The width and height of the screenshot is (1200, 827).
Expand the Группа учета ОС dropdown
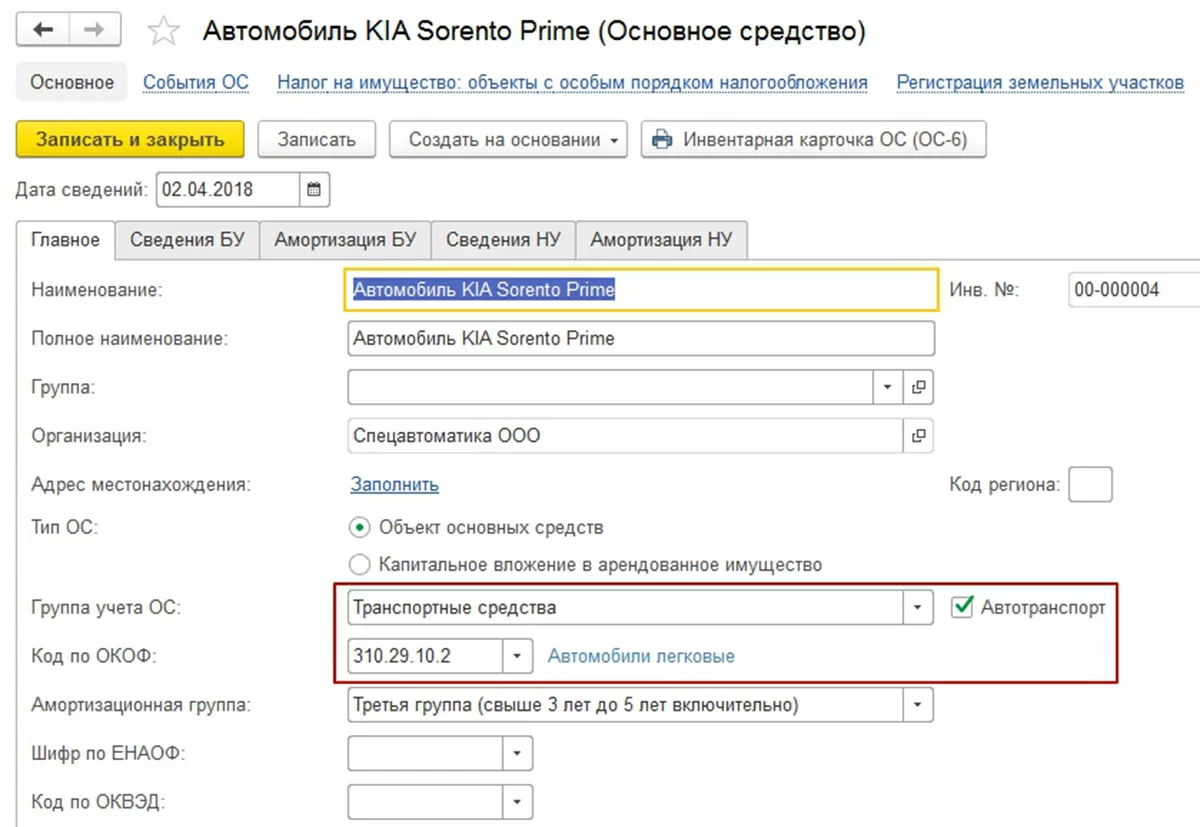pos(917,607)
